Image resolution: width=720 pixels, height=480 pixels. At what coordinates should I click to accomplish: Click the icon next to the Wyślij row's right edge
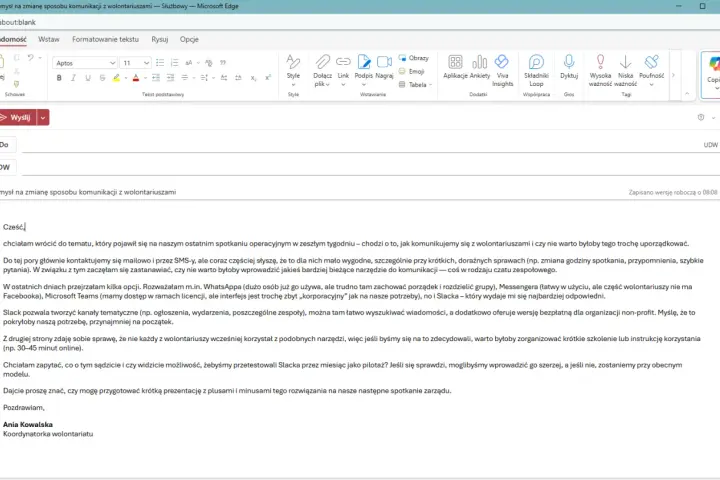coord(701,117)
